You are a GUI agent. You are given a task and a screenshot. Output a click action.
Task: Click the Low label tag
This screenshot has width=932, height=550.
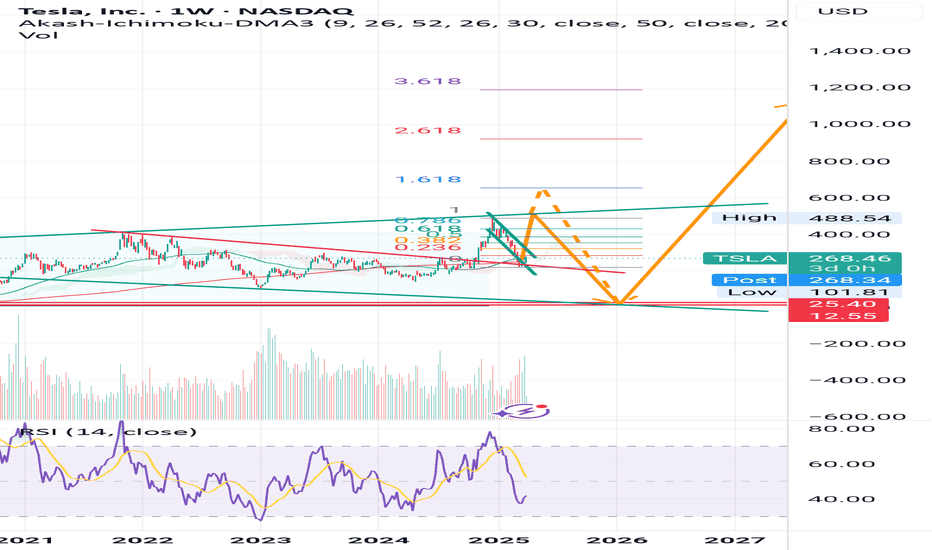click(x=752, y=292)
